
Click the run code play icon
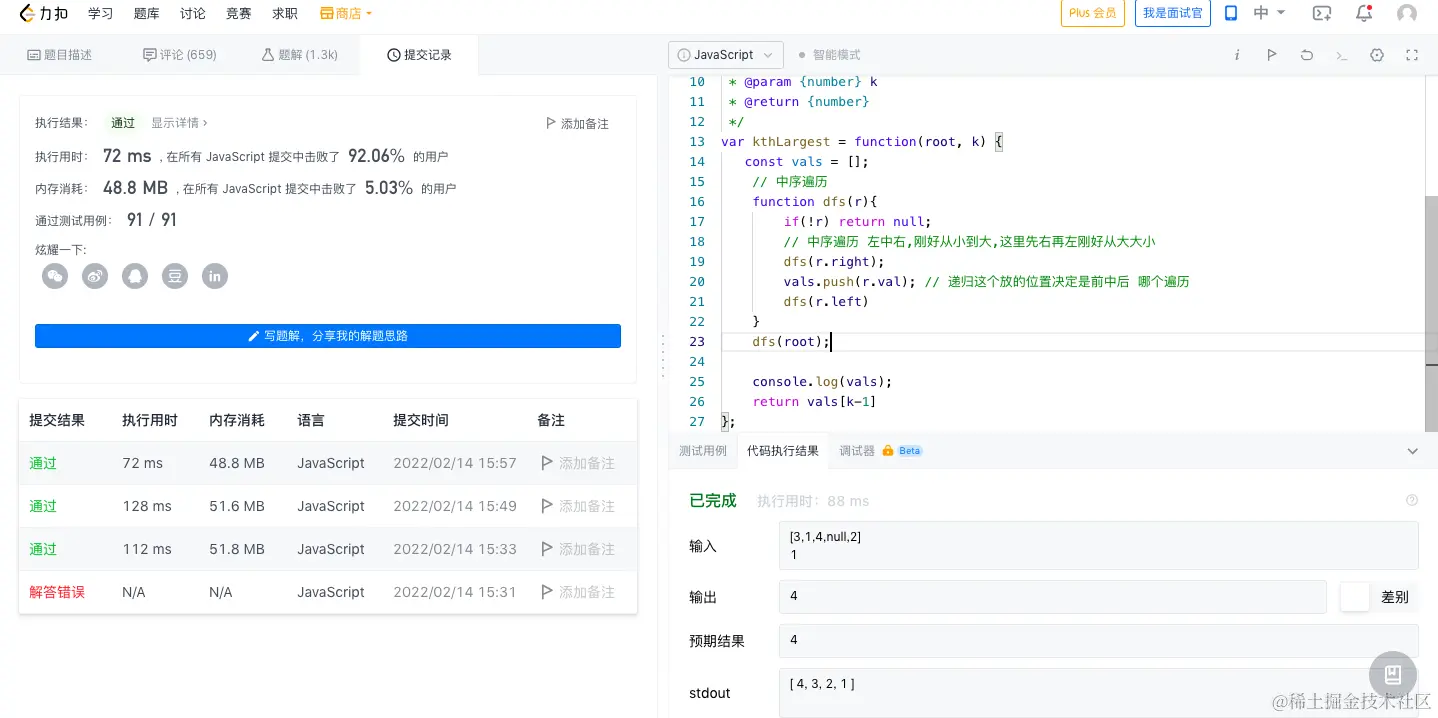coord(1271,55)
